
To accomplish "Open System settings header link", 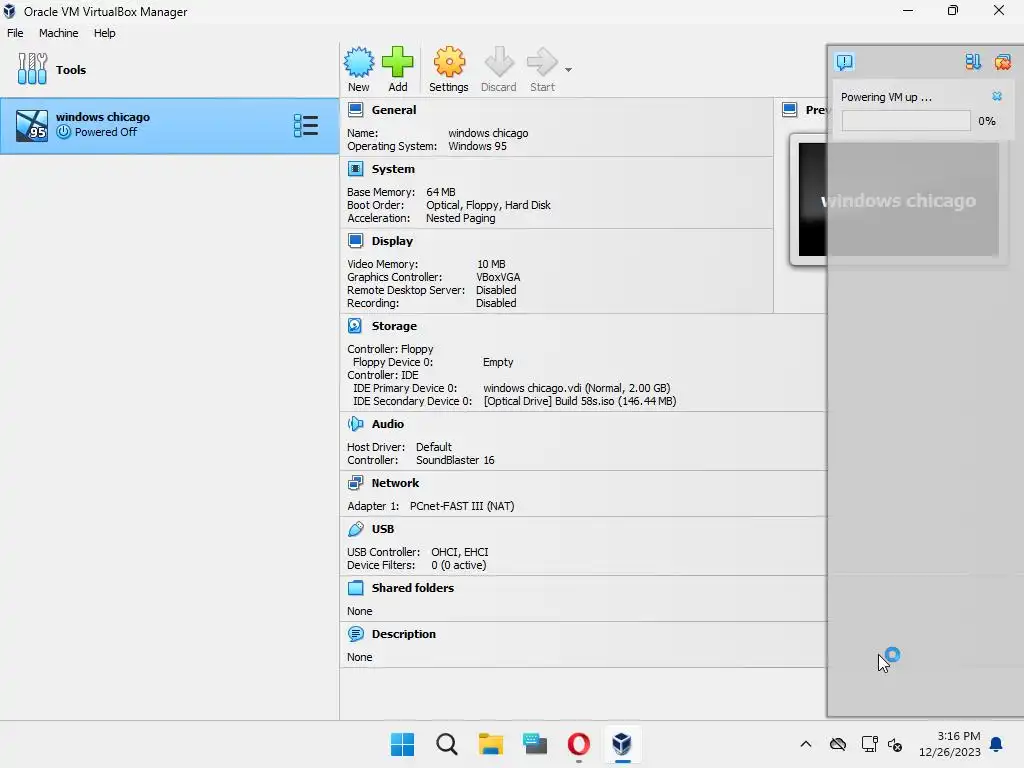I will coord(393,169).
